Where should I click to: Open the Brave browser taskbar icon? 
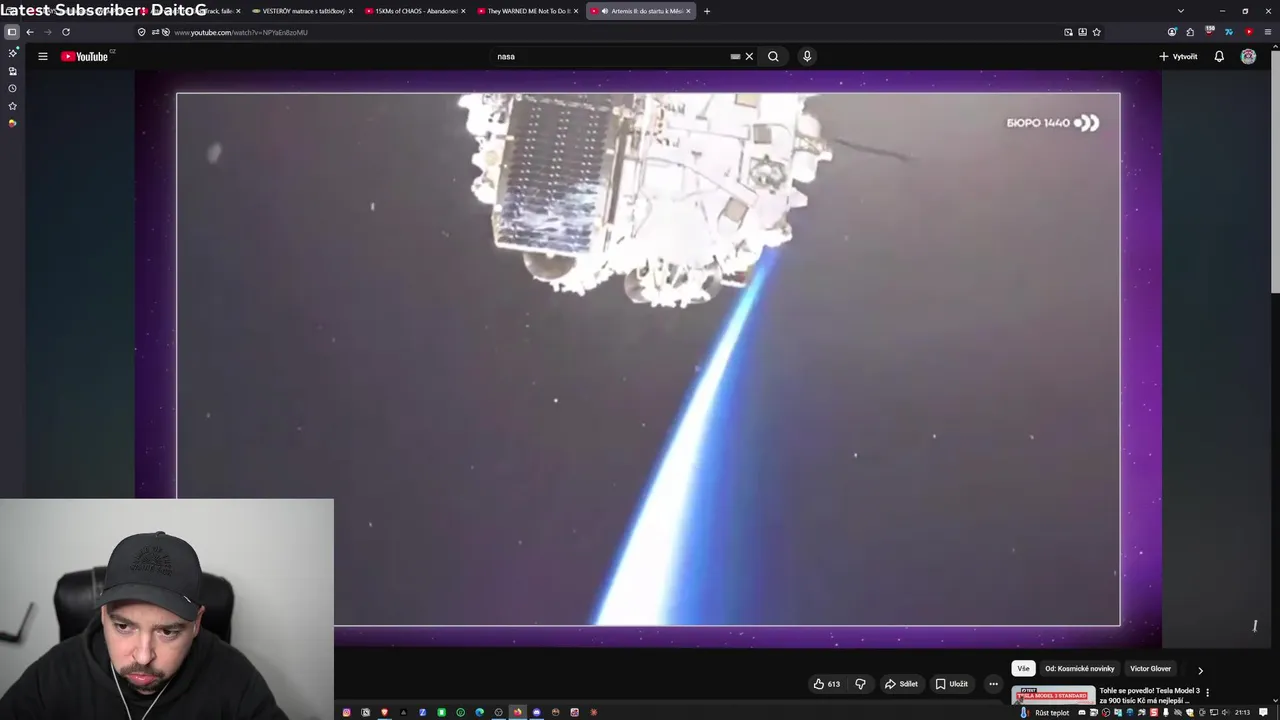[384, 712]
